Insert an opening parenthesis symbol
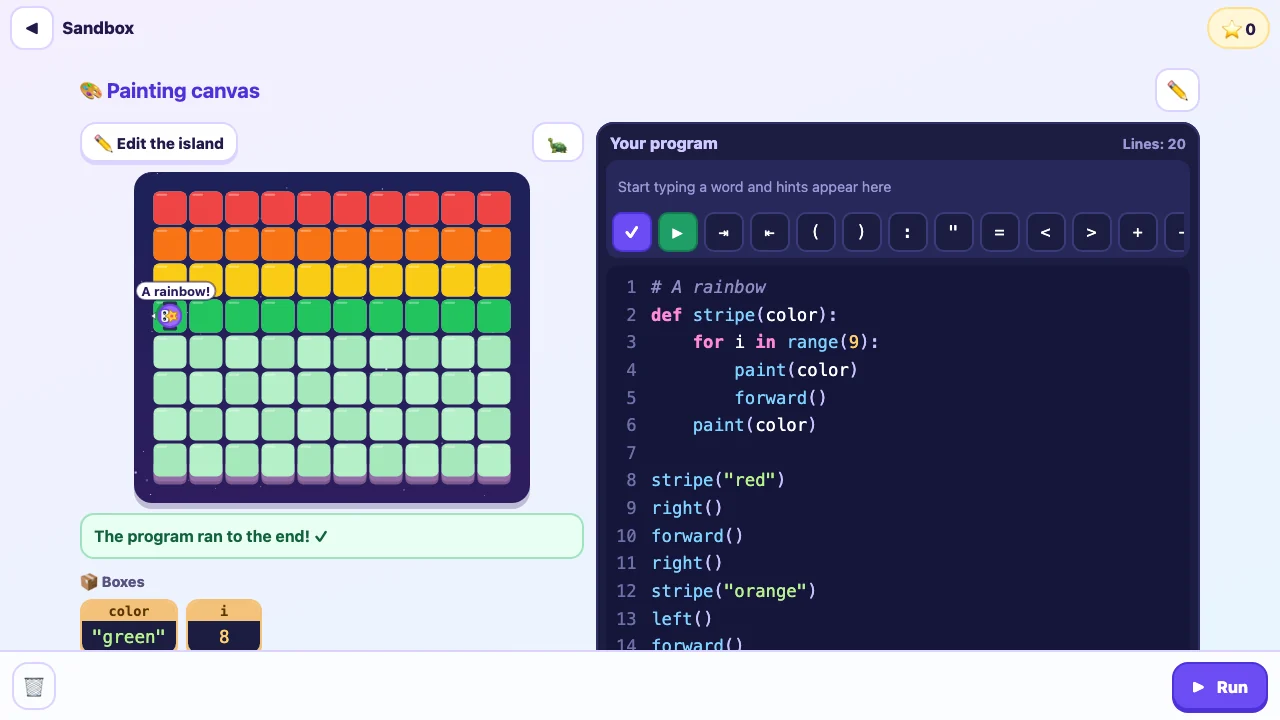This screenshot has height=720, width=1280. click(816, 232)
